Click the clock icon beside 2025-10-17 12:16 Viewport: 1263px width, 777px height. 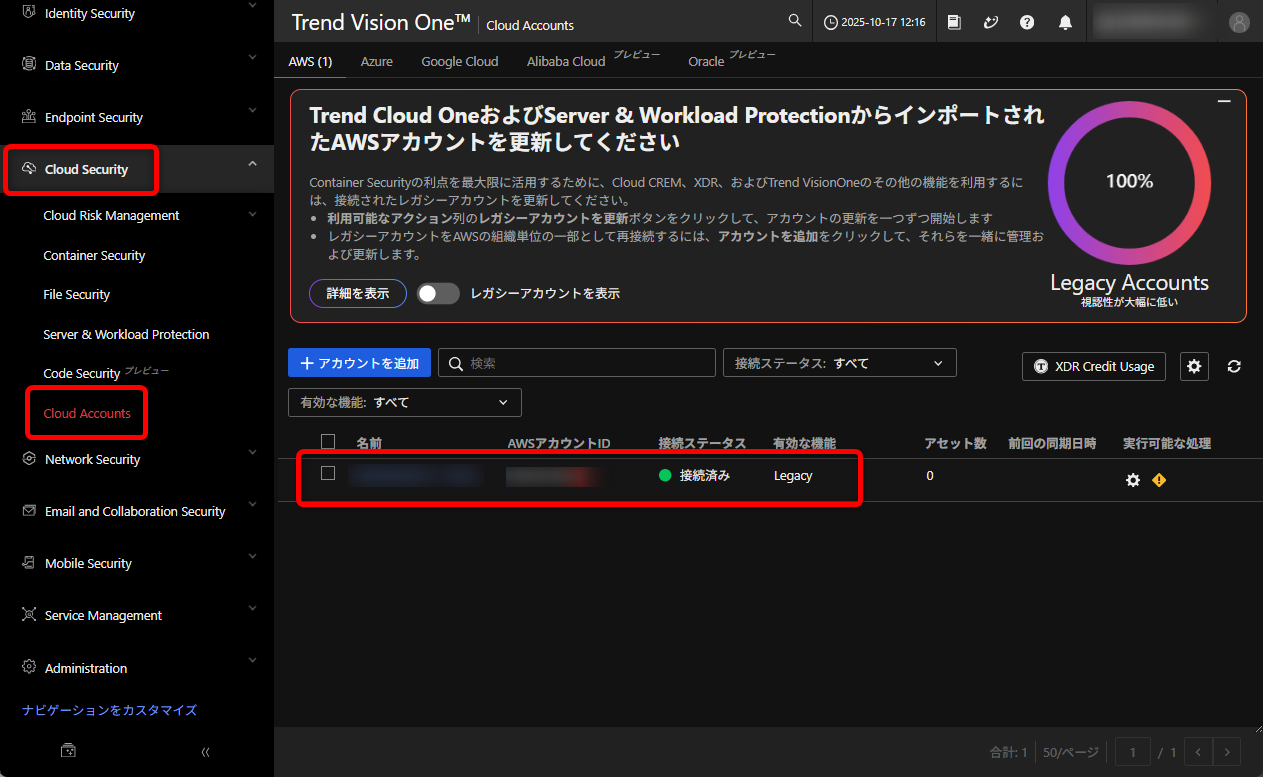click(830, 22)
